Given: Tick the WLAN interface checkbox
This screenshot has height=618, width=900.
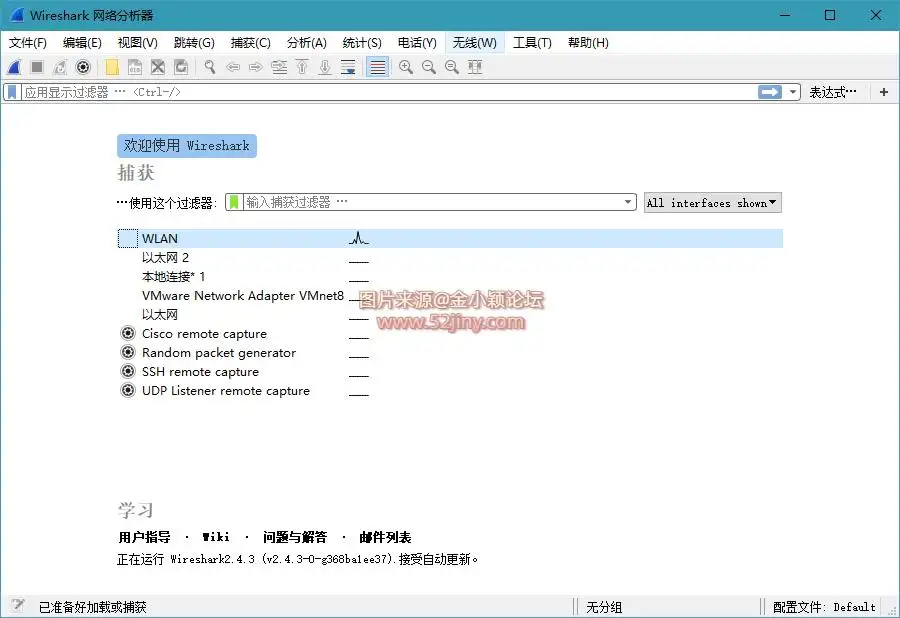Looking at the screenshot, I should point(126,238).
